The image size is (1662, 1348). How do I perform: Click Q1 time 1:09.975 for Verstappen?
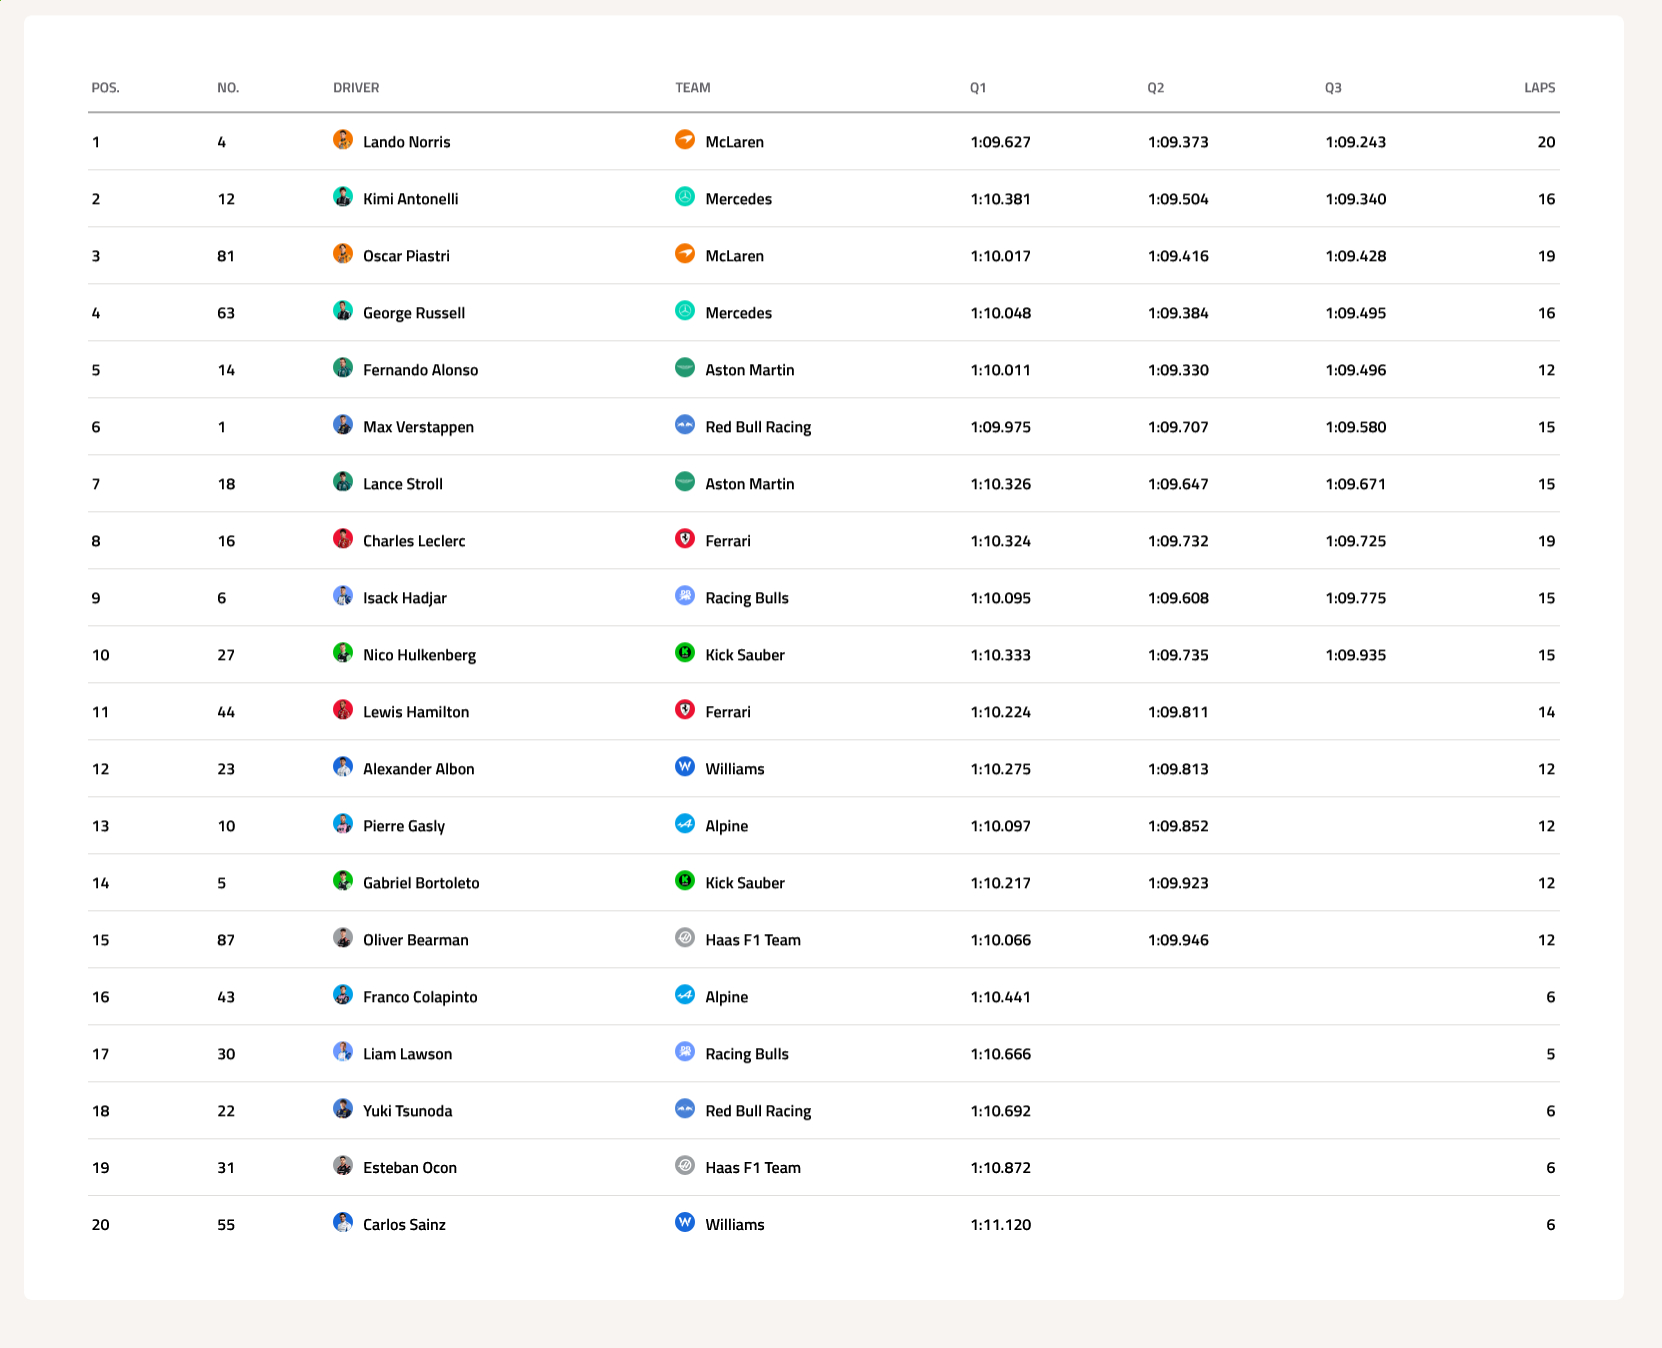[x=1001, y=427]
